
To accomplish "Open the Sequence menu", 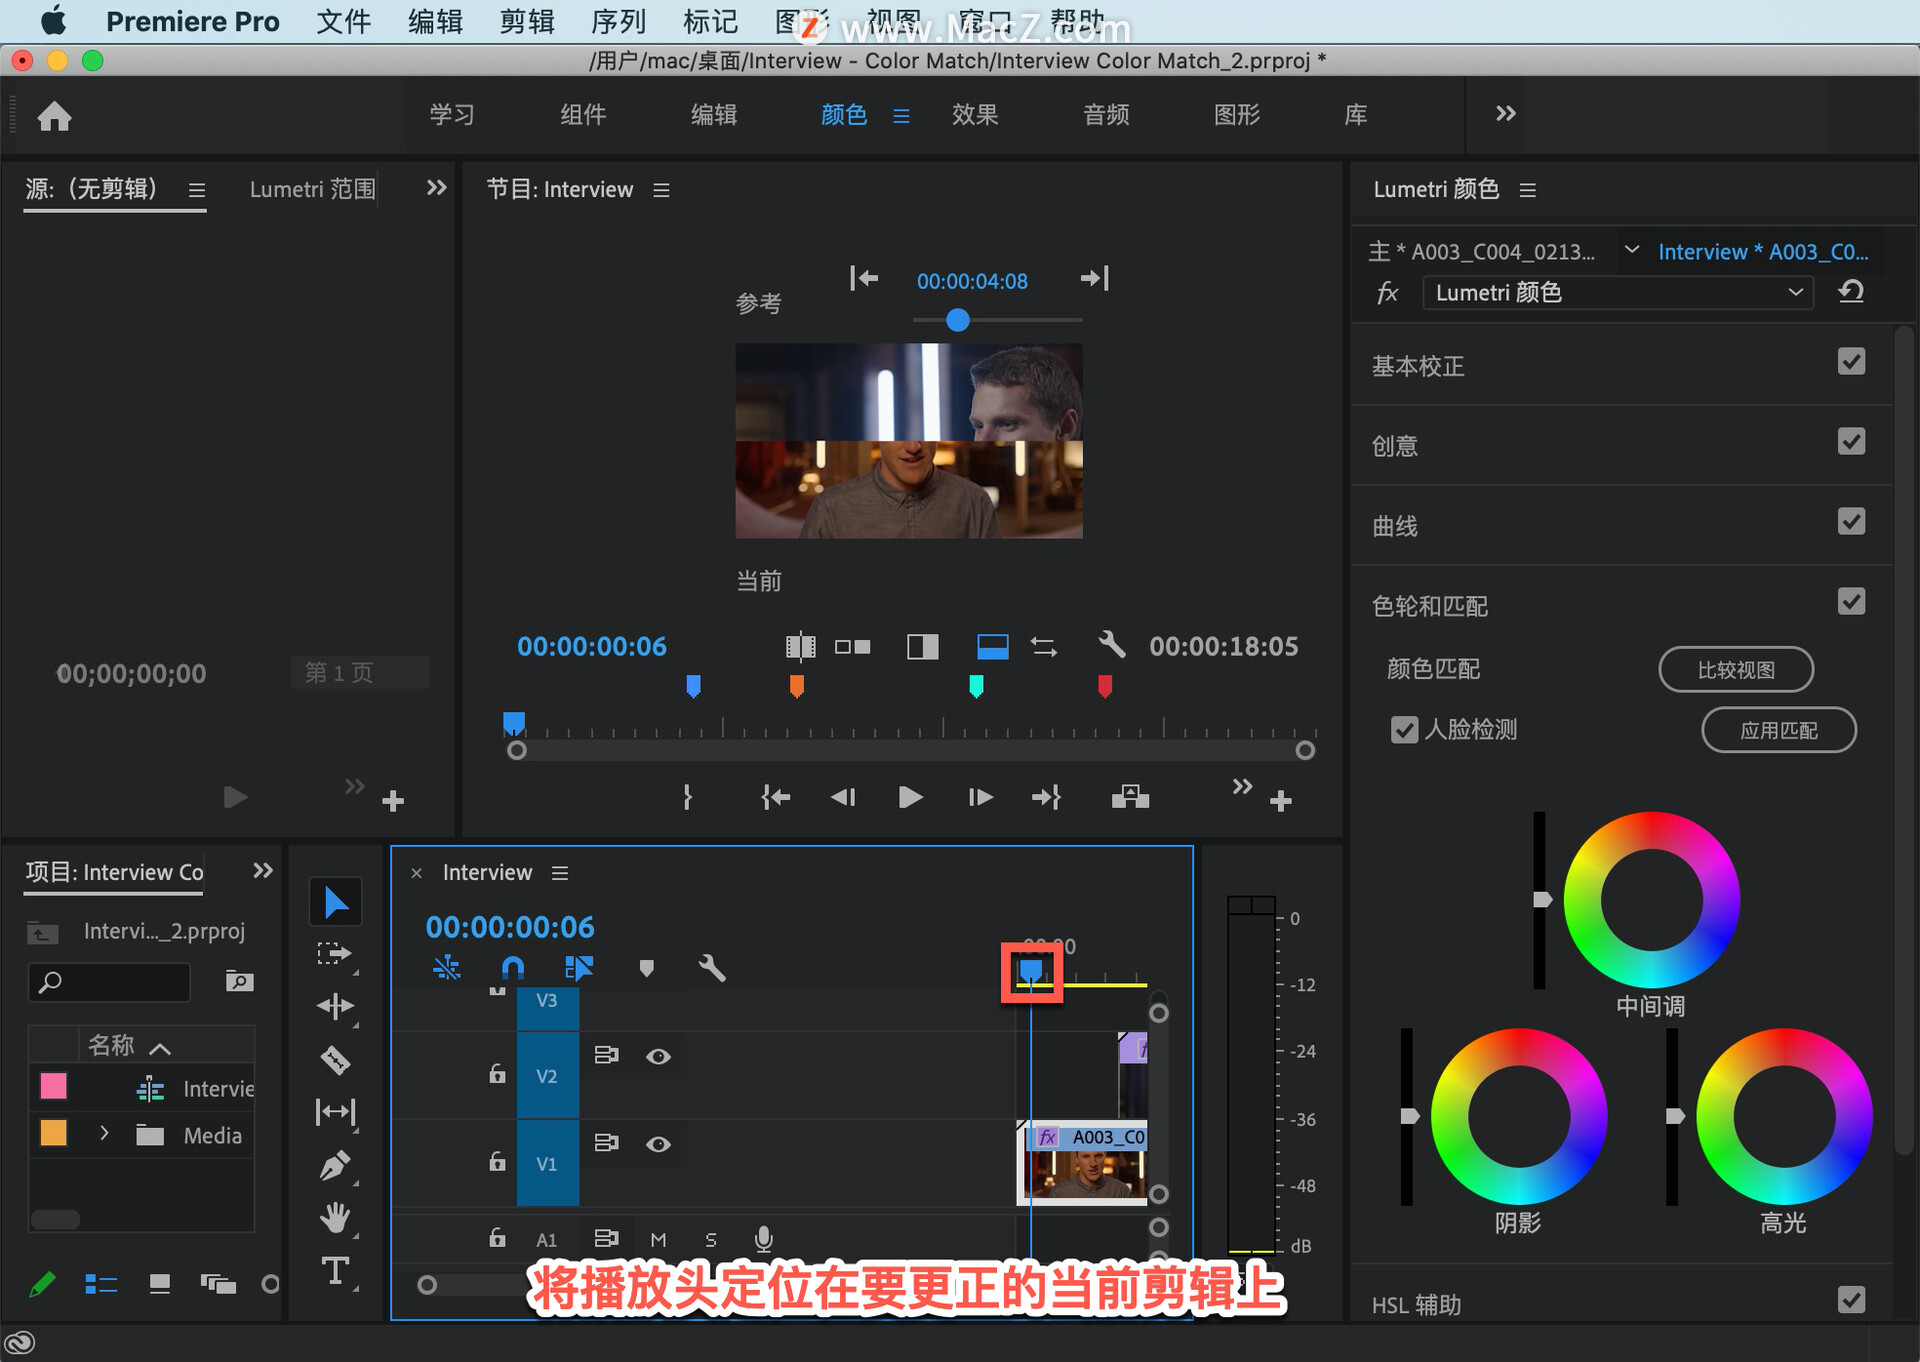I will pos(618,21).
